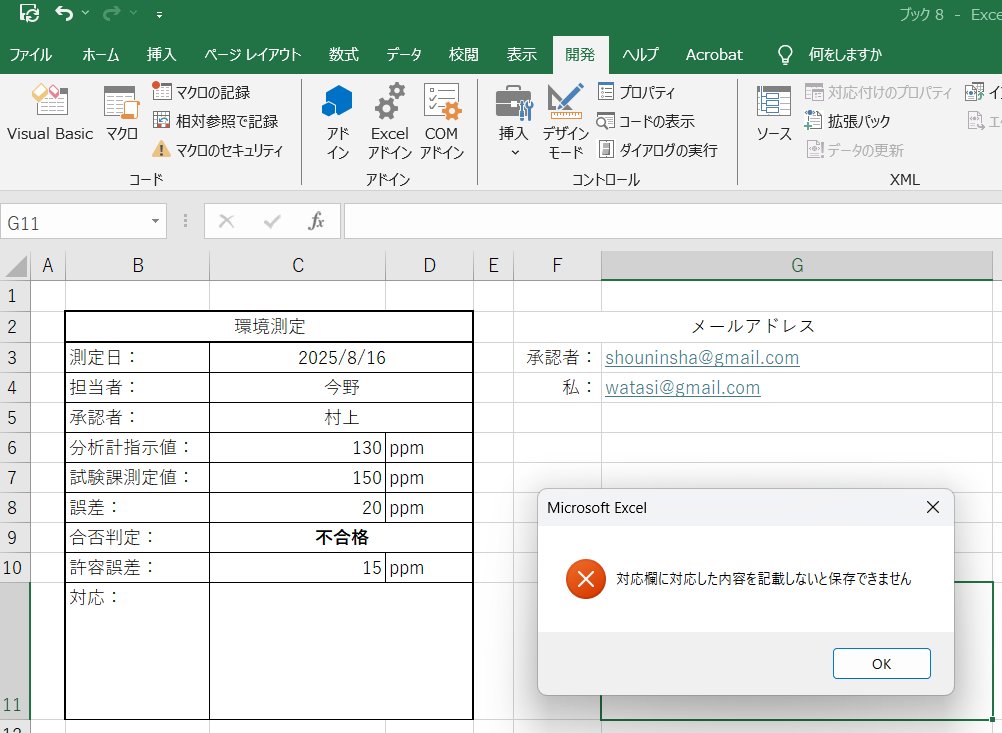This screenshot has width=1002, height=733.
Task: Select the 開発 tab
Action: point(580,55)
